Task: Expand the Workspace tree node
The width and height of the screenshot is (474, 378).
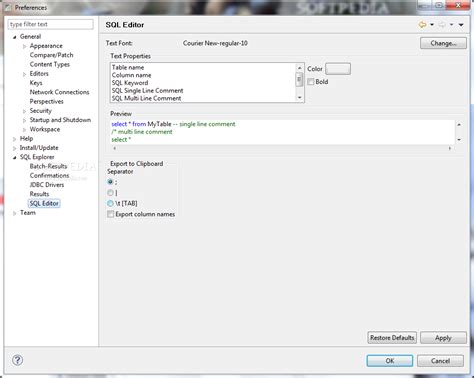Action: 24,129
